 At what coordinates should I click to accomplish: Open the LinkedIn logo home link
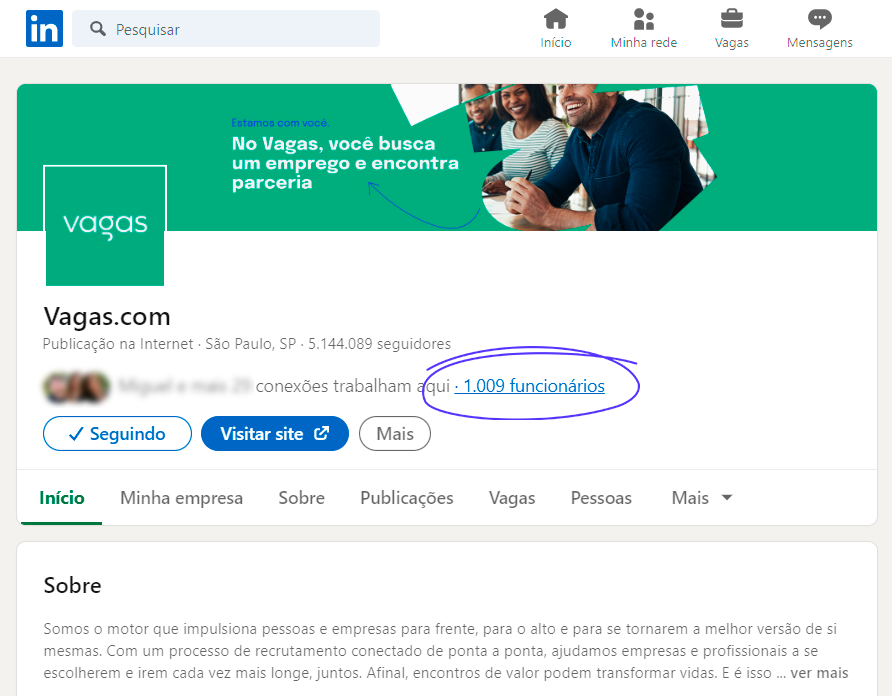(x=44, y=28)
